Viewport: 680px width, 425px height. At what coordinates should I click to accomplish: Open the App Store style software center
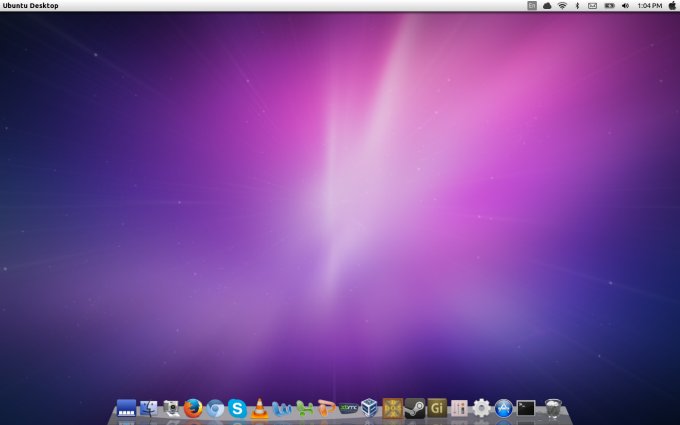click(x=503, y=409)
